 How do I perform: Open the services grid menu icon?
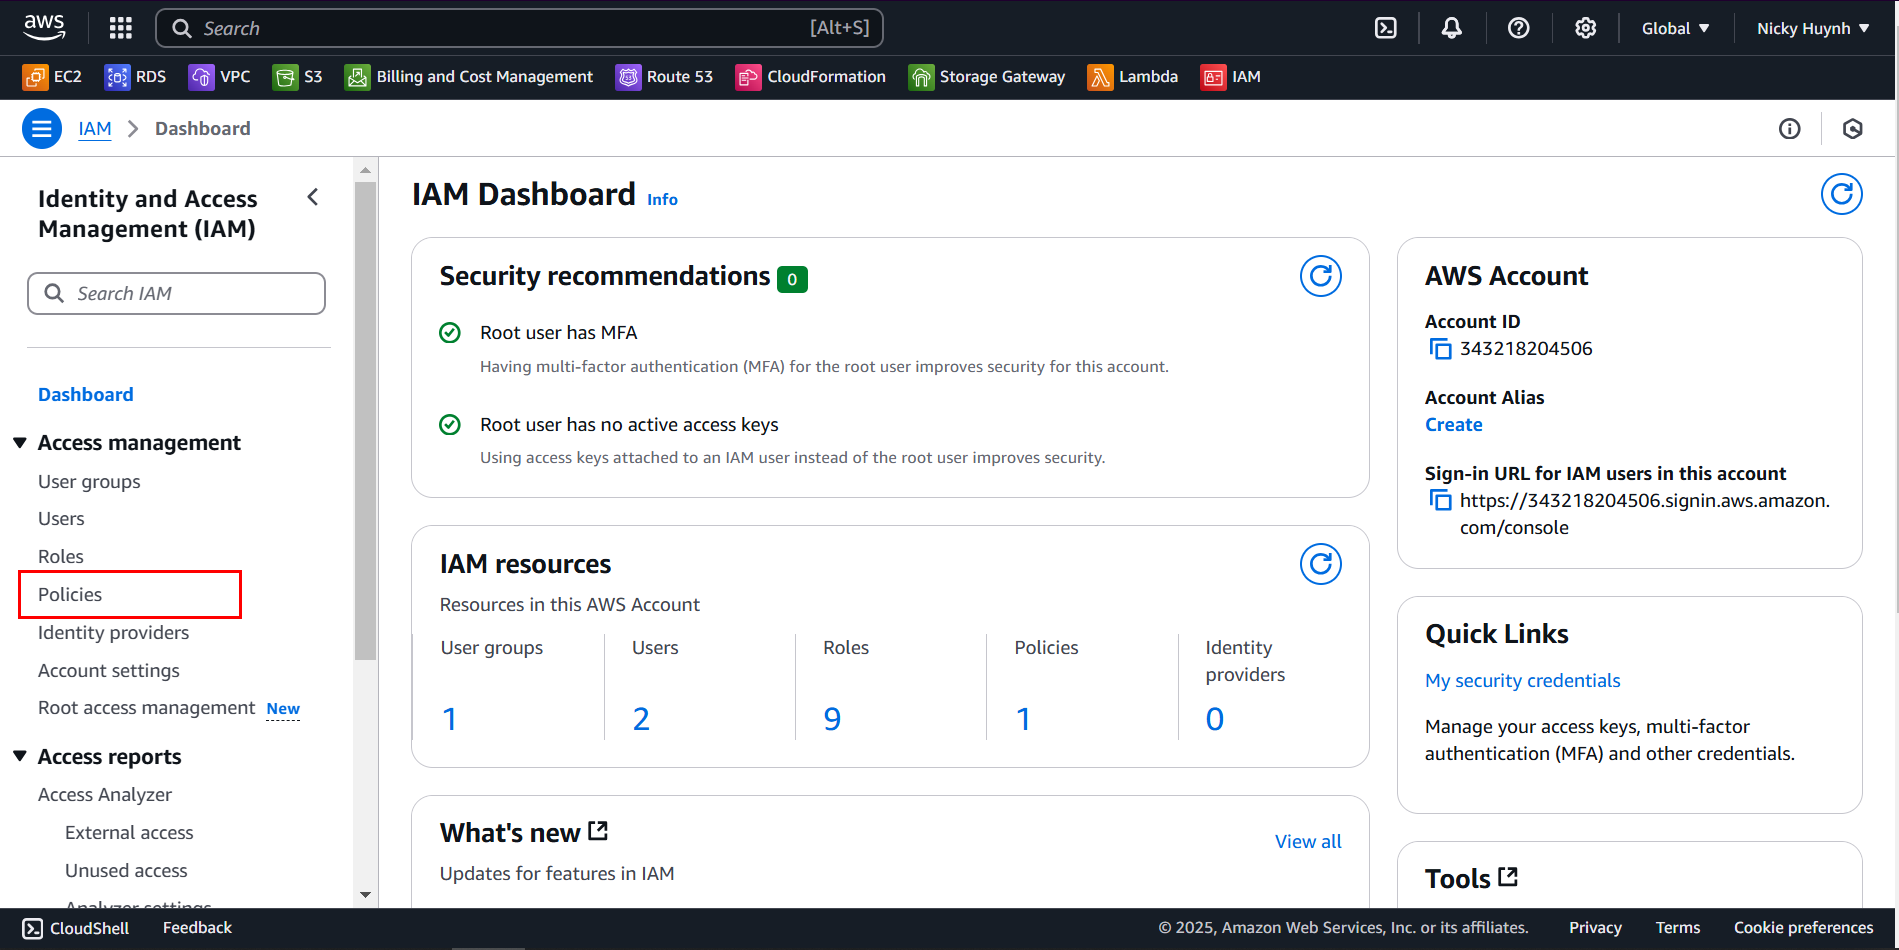121,28
